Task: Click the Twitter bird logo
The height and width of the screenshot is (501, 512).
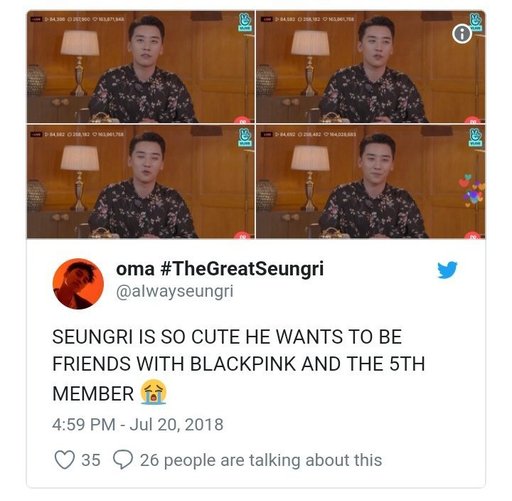Action: 447,270
